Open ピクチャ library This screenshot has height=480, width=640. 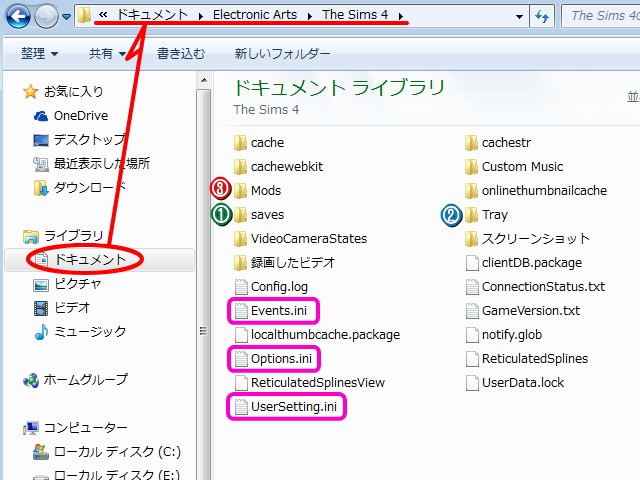click(67, 284)
